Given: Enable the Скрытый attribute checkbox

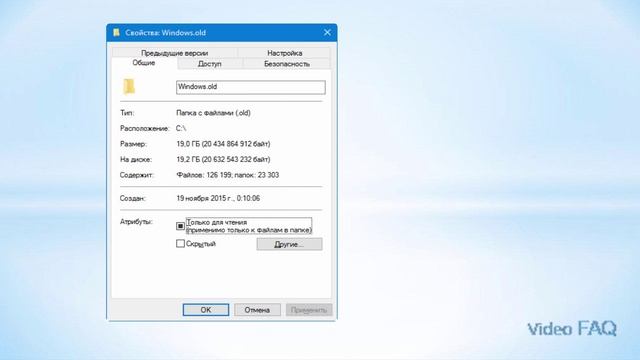Looking at the screenshot, I should tap(180, 244).
